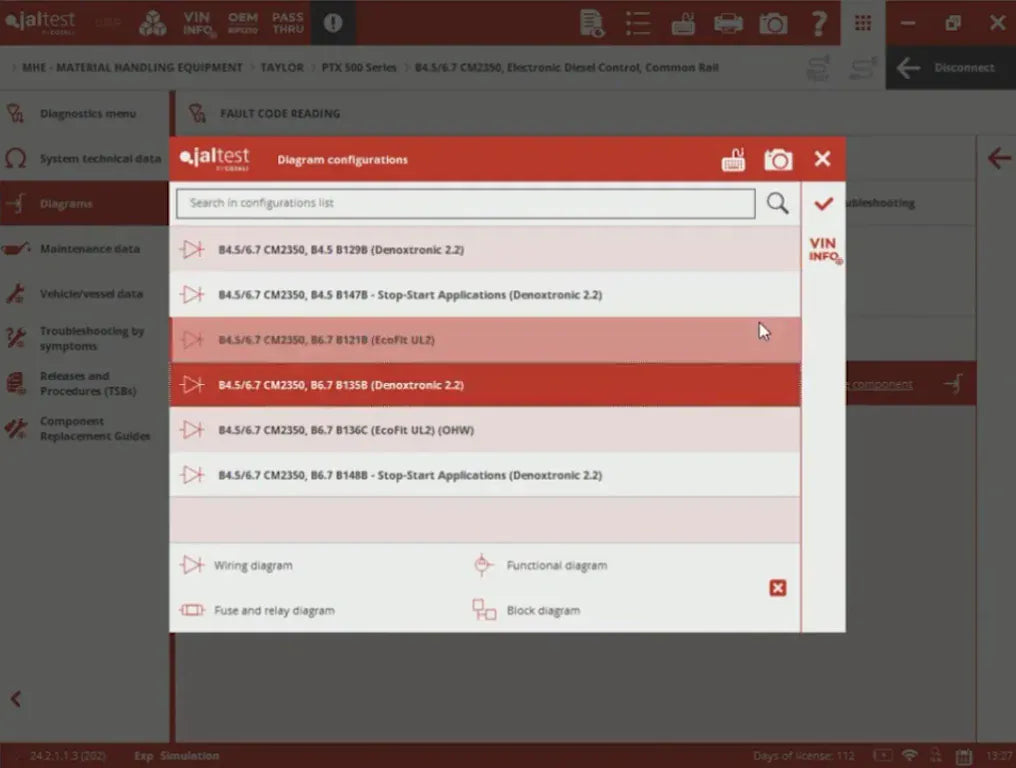Open the PASS THRU toolbar option
The image size is (1016, 768).
tap(288, 23)
